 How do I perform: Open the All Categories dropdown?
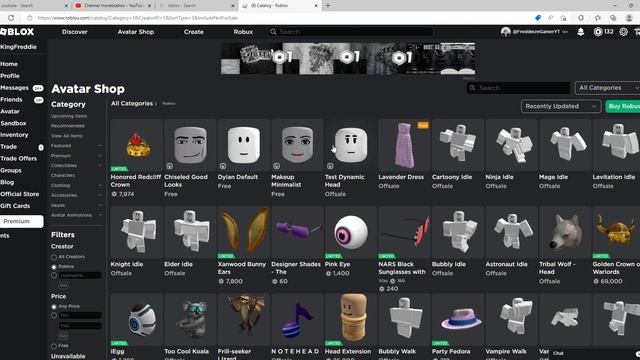607,88
